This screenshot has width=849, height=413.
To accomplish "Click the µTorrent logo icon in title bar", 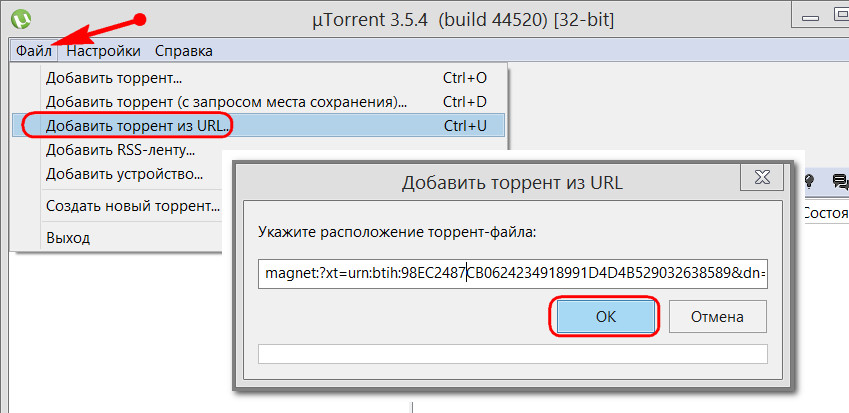I will click(x=22, y=18).
